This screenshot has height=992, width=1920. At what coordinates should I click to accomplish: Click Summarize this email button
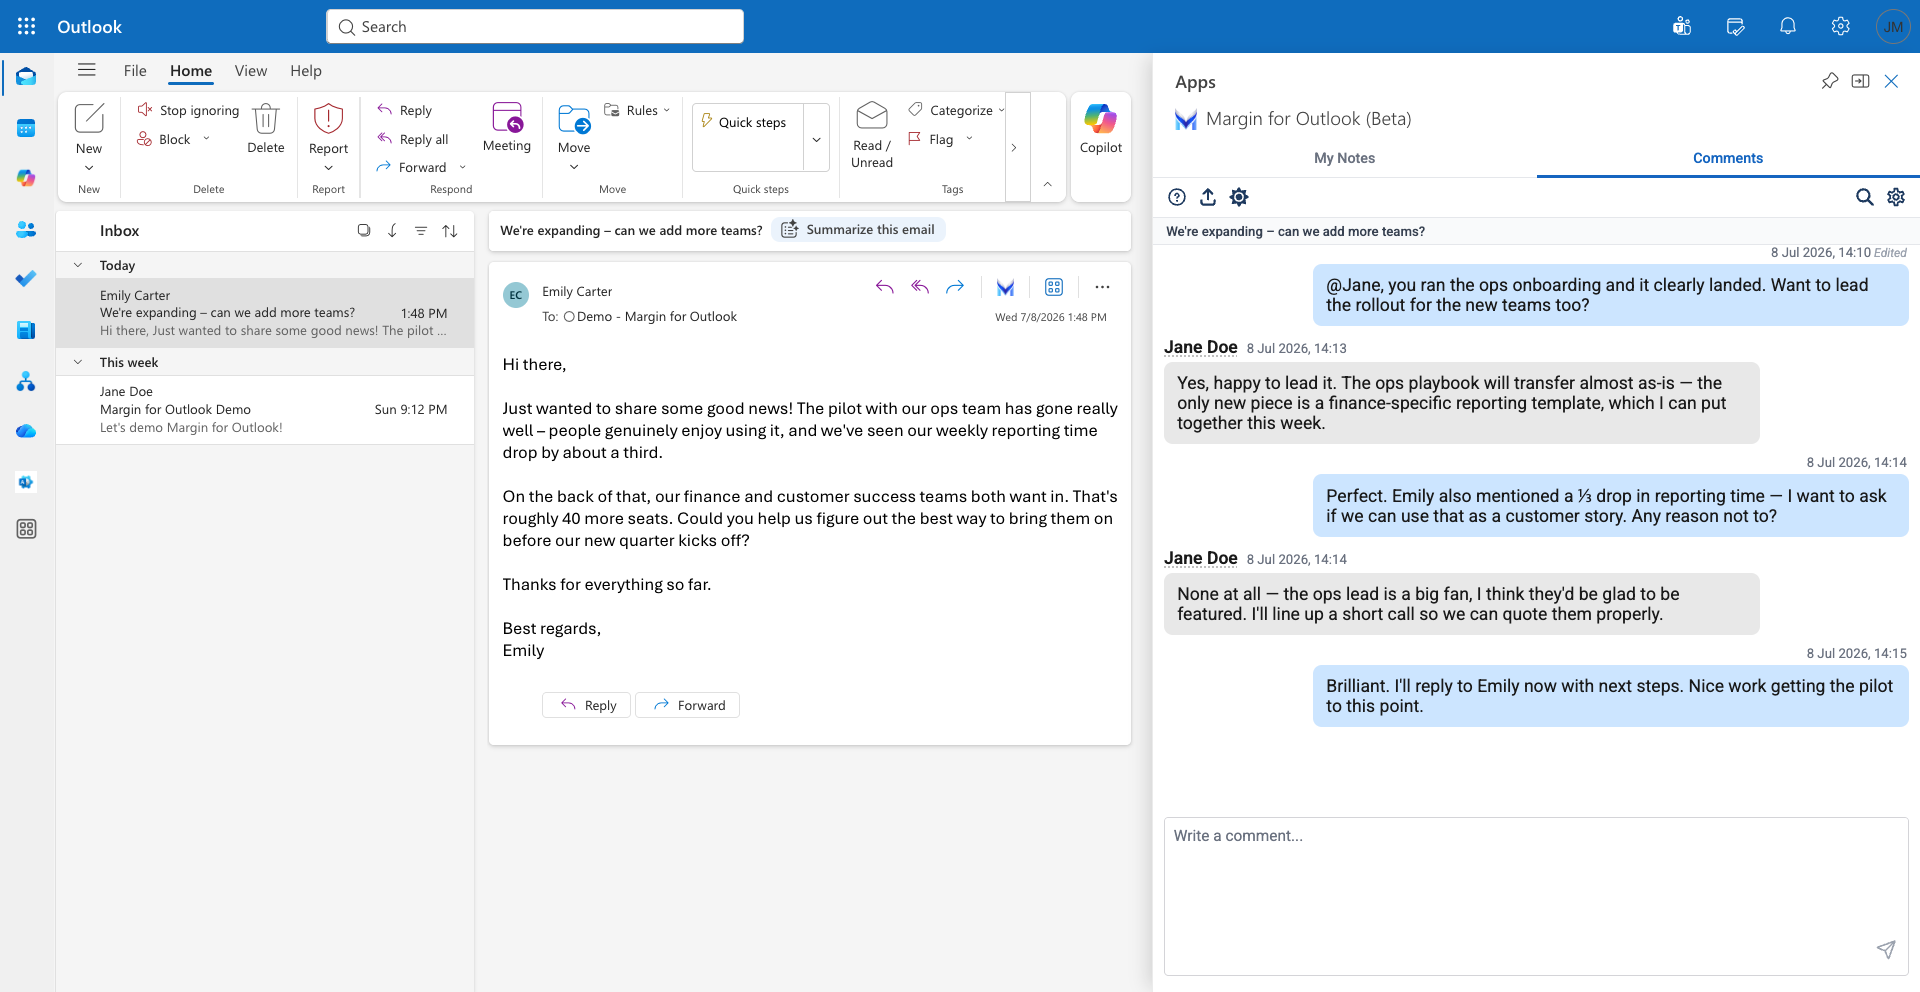[x=859, y=230]
